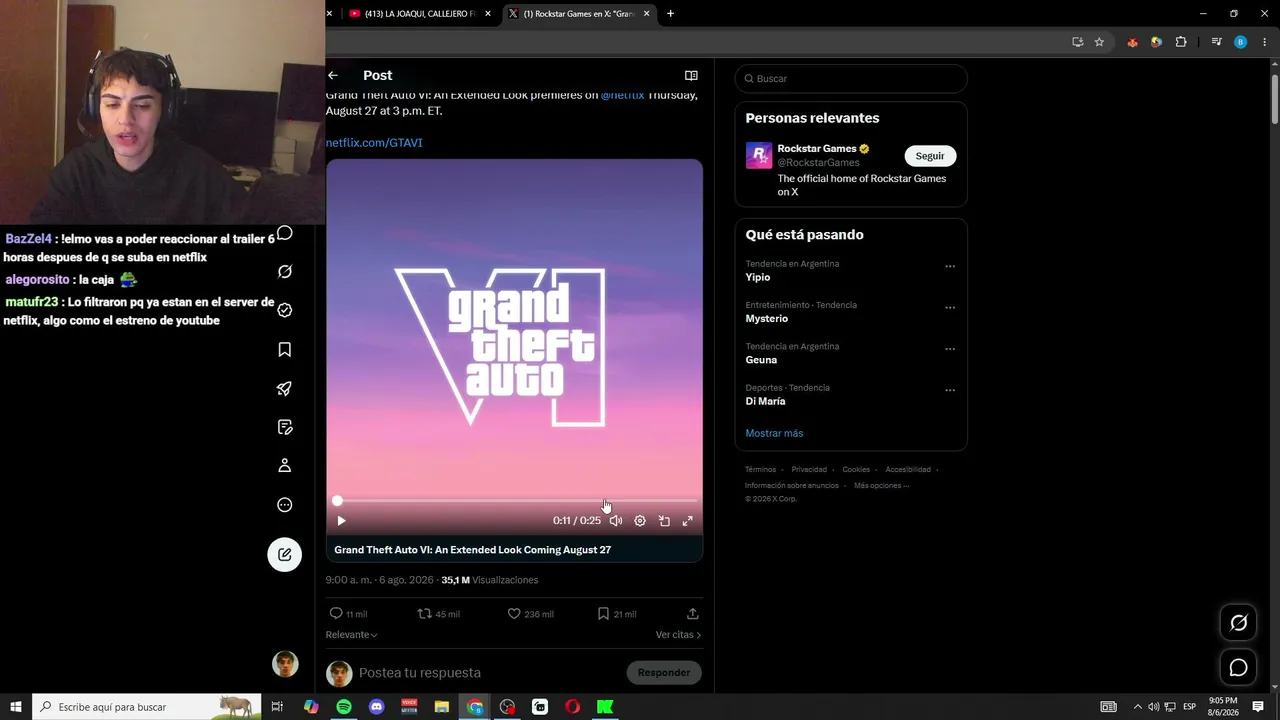Open Discord from the taskbar
Viewport: 1280px width, 720px height.
(x=377, y=707)
